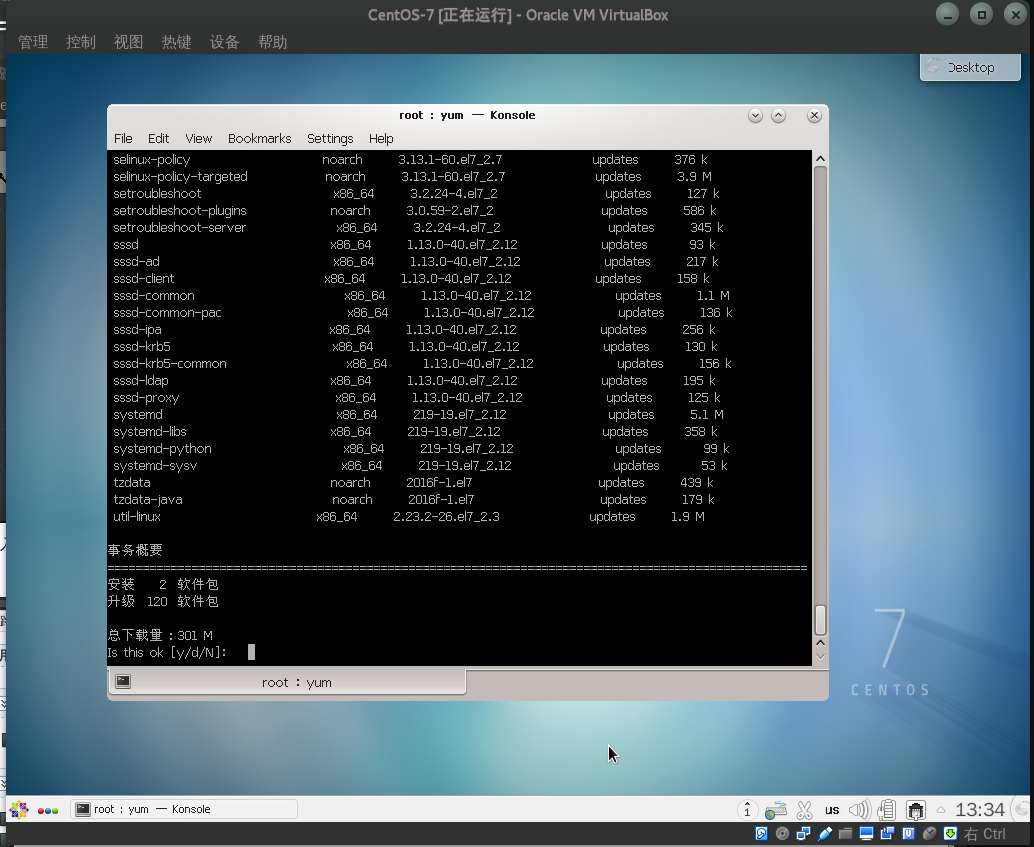
Task: Click the volume speaker tray icon
Action: click(858, 809)
